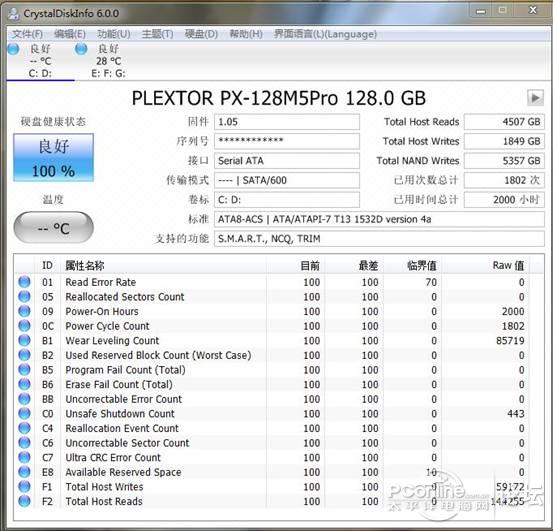This screenshot has height=531, width=553.
Task: Switch to the E: F: G: 28 °C drive tab
Action: coord(108,61)
